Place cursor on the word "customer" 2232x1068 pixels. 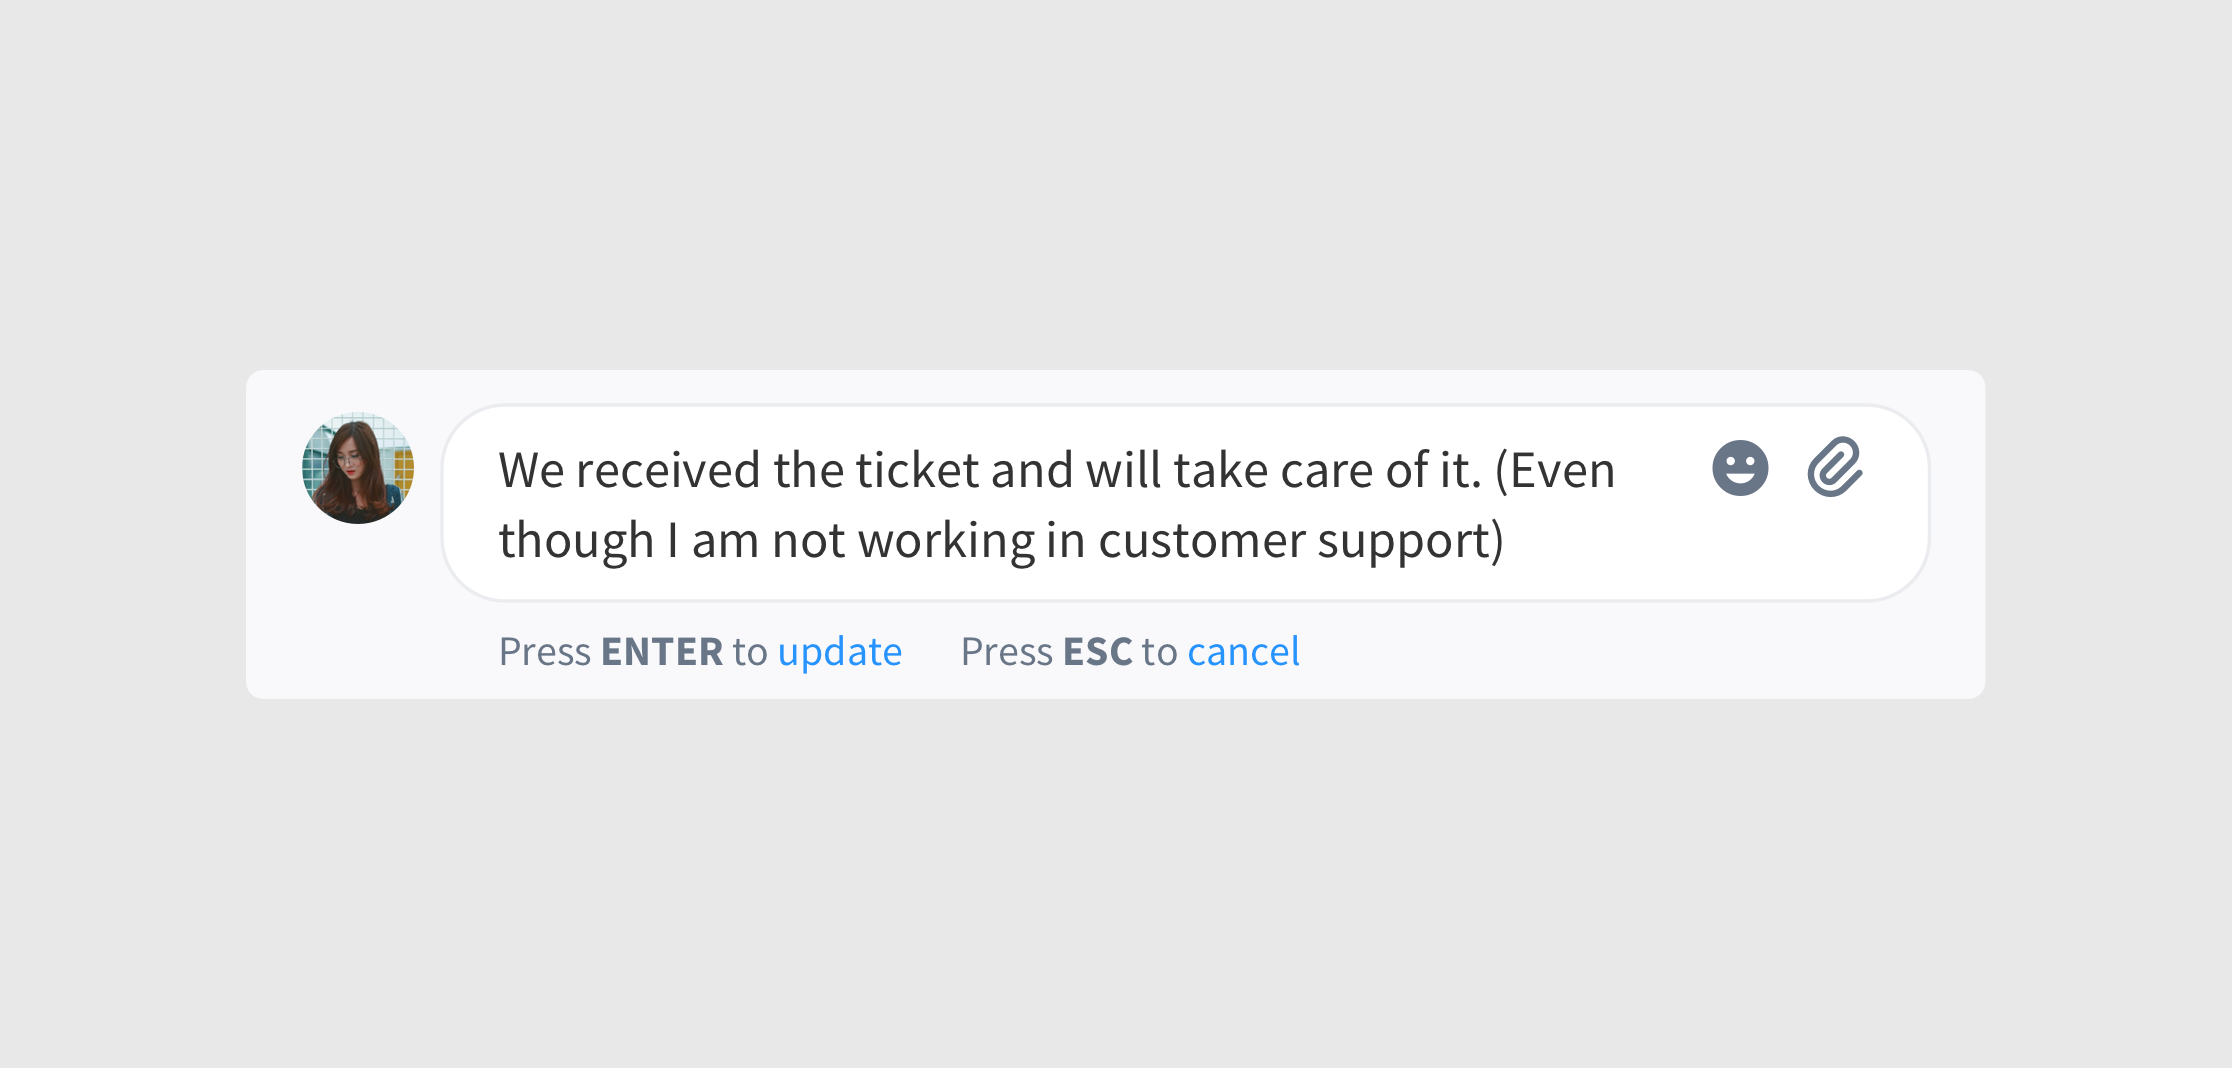point(1201,541)
